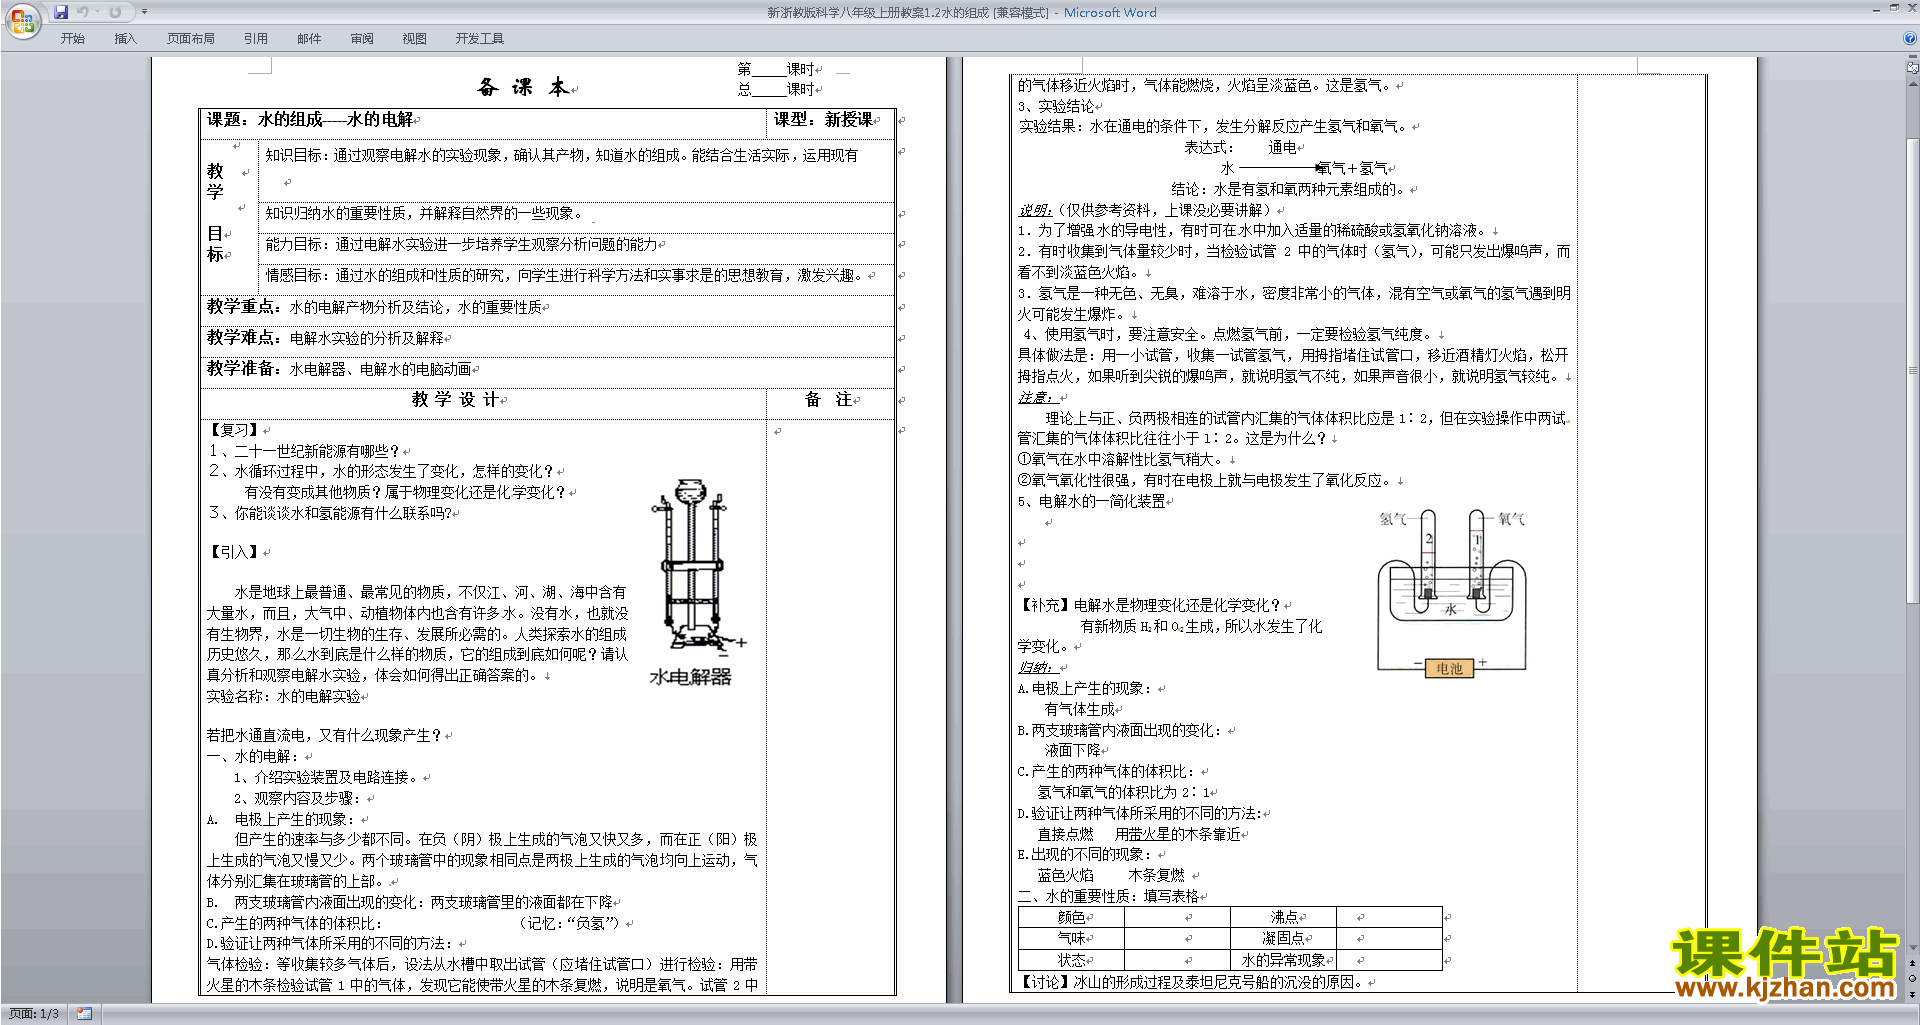Screen dimensions: 1920x1025
Task: Click the 气味 table cell
Action: (1071, 938)
